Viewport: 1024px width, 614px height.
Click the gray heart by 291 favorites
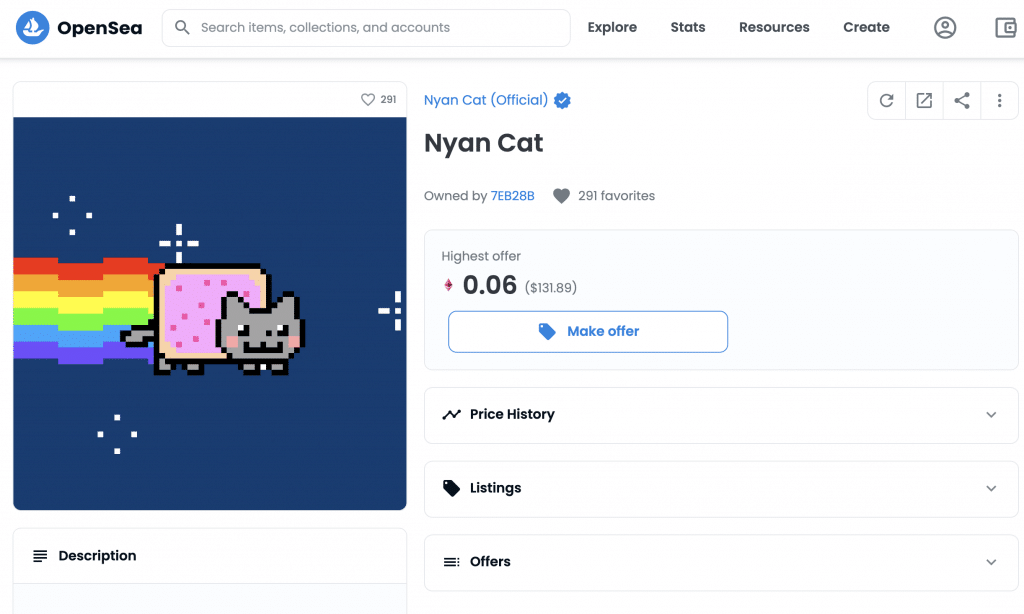[561, 196]
